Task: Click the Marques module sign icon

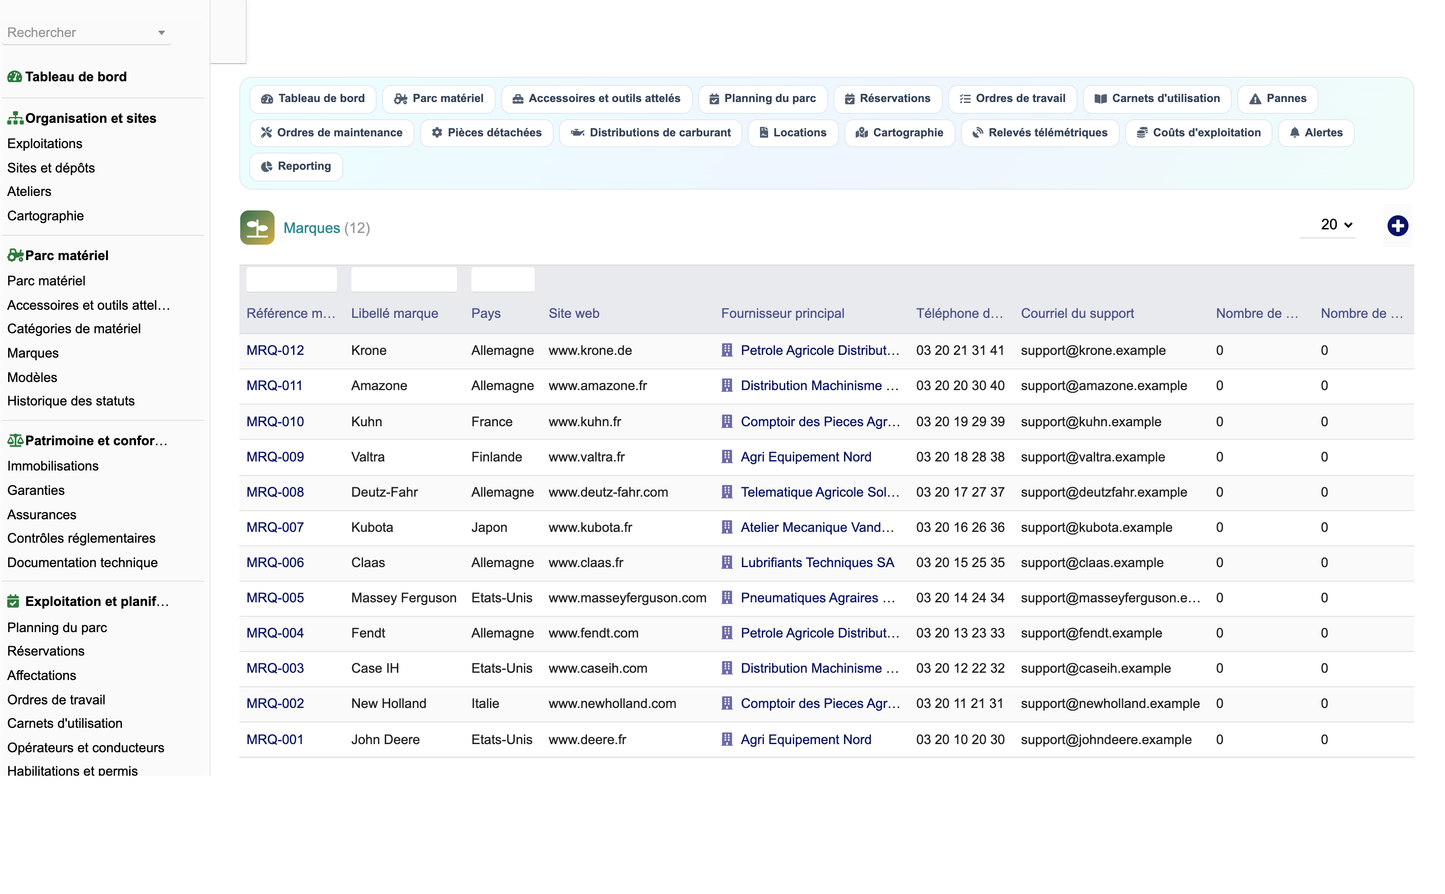Action: point(257,228)
